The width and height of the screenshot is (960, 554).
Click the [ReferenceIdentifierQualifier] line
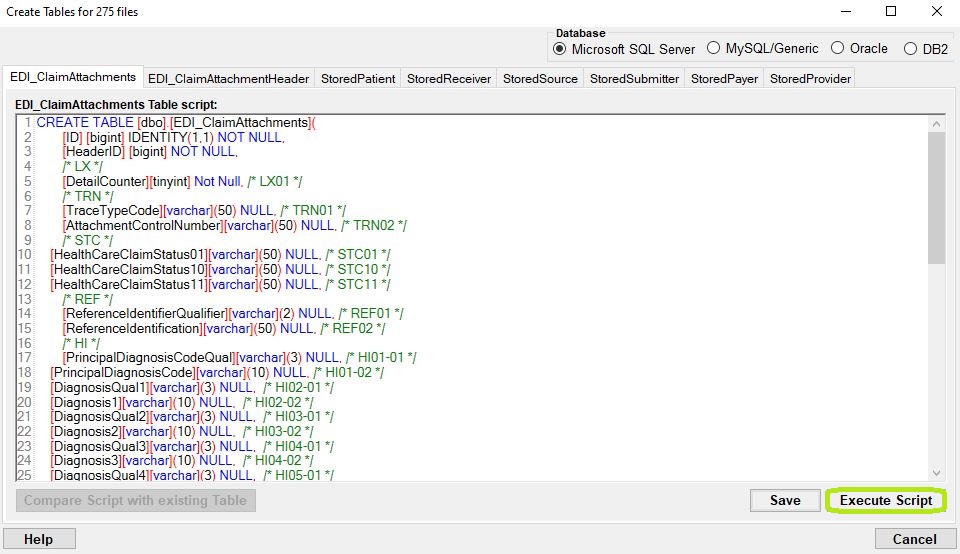point(233,313)
